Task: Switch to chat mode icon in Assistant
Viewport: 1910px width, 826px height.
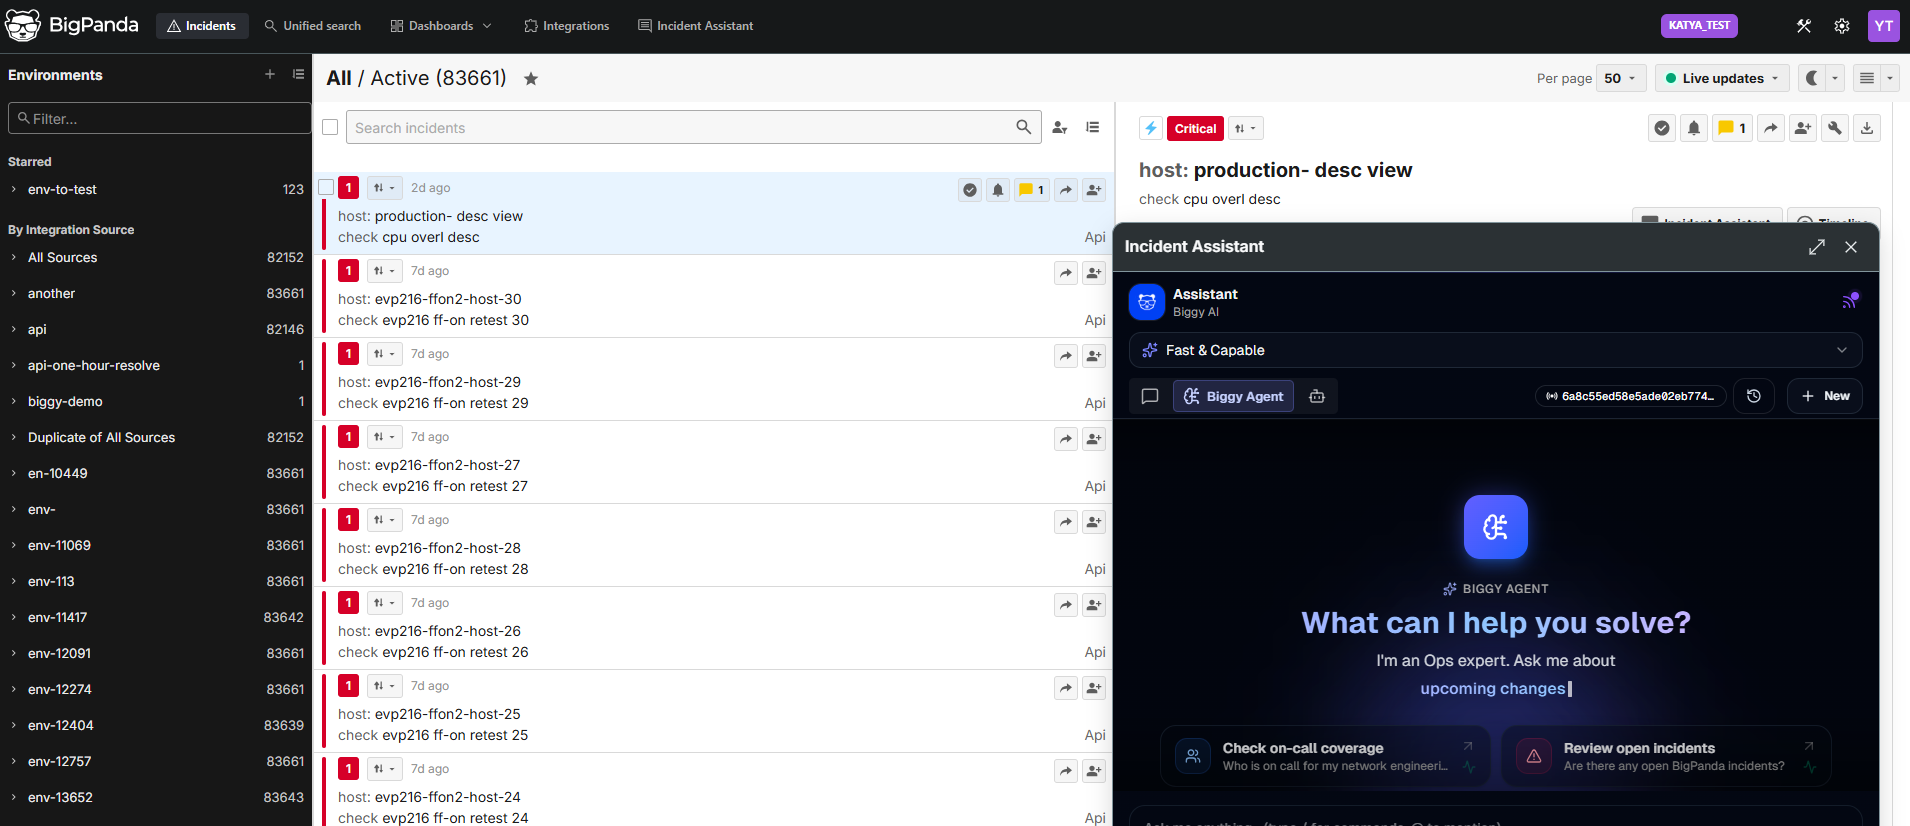Action: pyautogui.click(x=1150, y=396)
